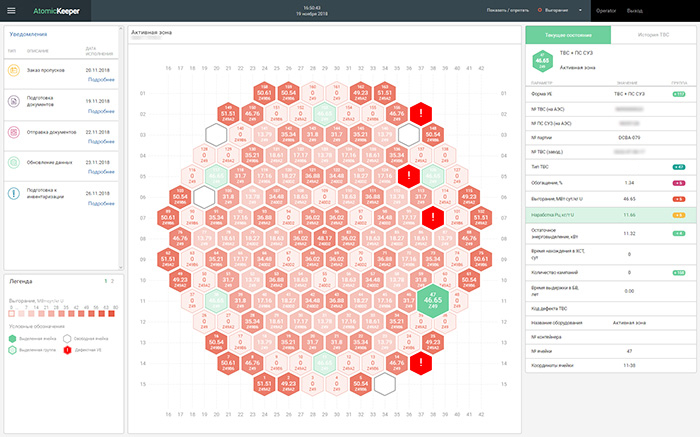The height and width of the screenshot is (437, 700).
Task: Select the Выгорание radio indicator
Action: tap(541, 11)
